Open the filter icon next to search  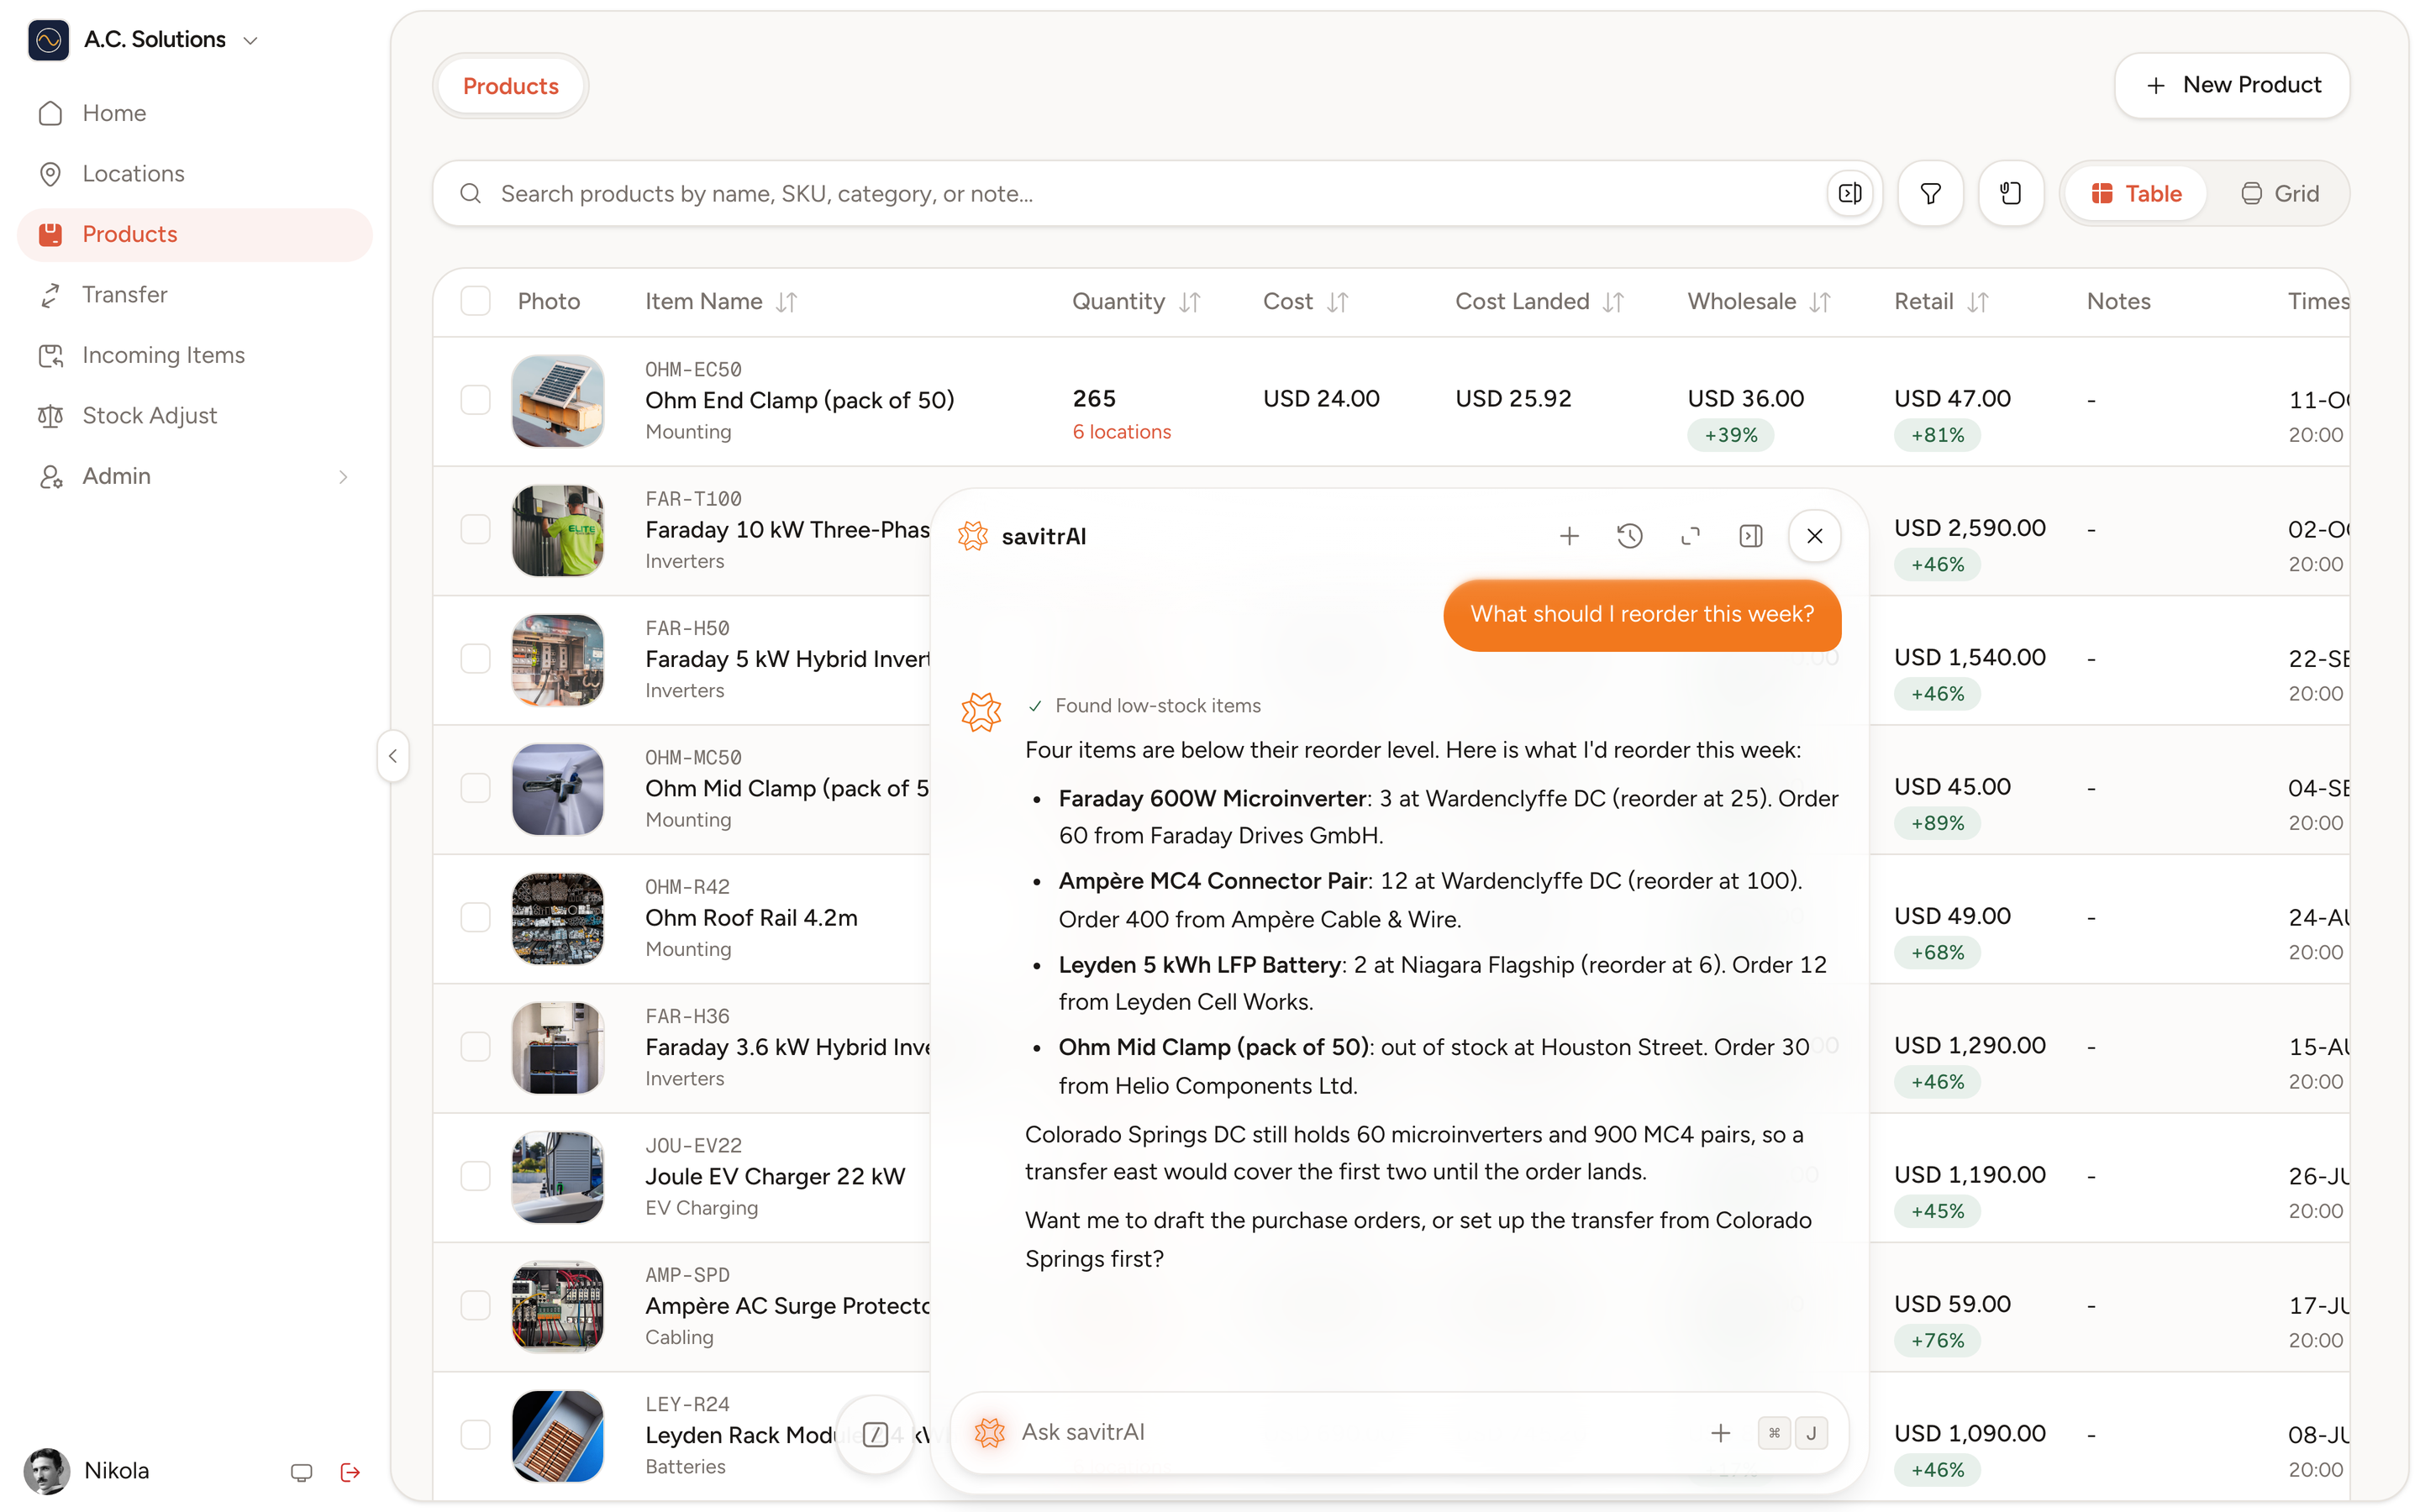1930,193
